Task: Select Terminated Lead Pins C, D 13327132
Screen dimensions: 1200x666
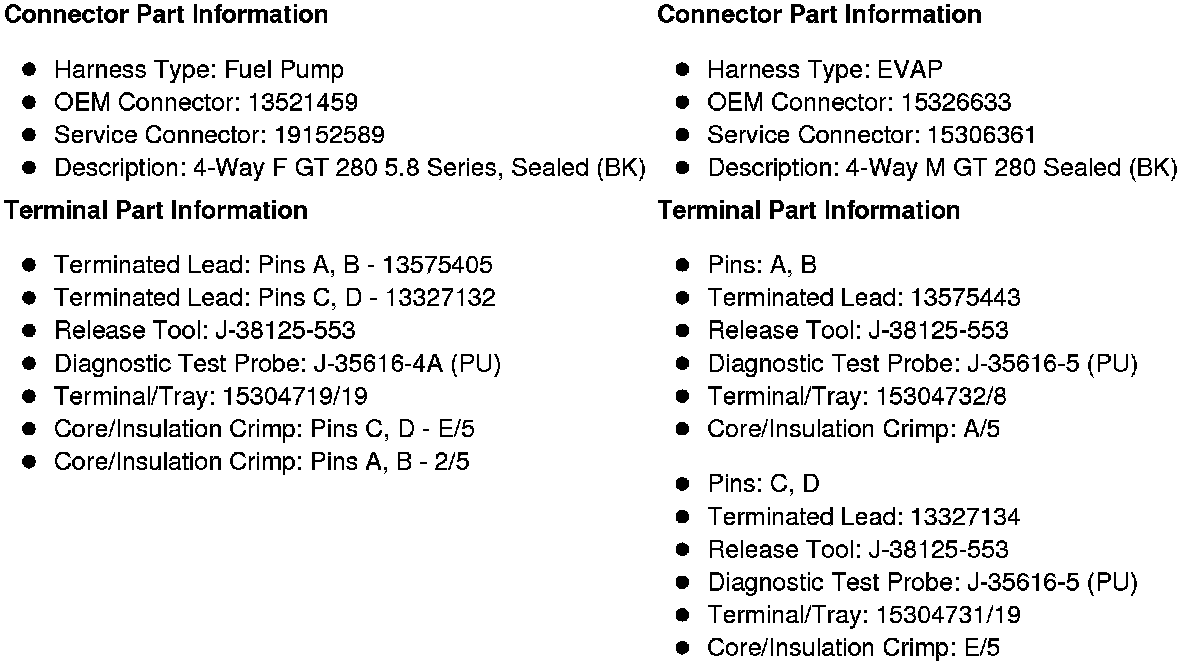Action: pyautogui.click(x=275, y=298)
